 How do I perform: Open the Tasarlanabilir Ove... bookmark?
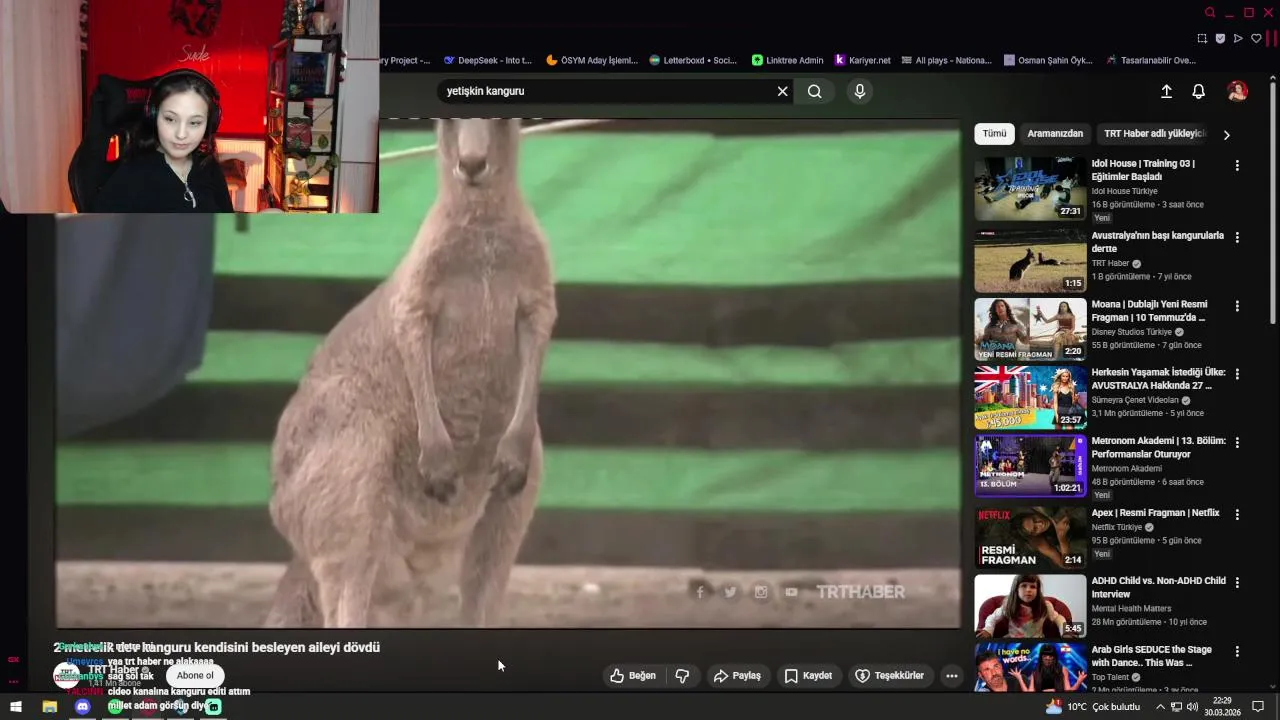(1151, 60)
